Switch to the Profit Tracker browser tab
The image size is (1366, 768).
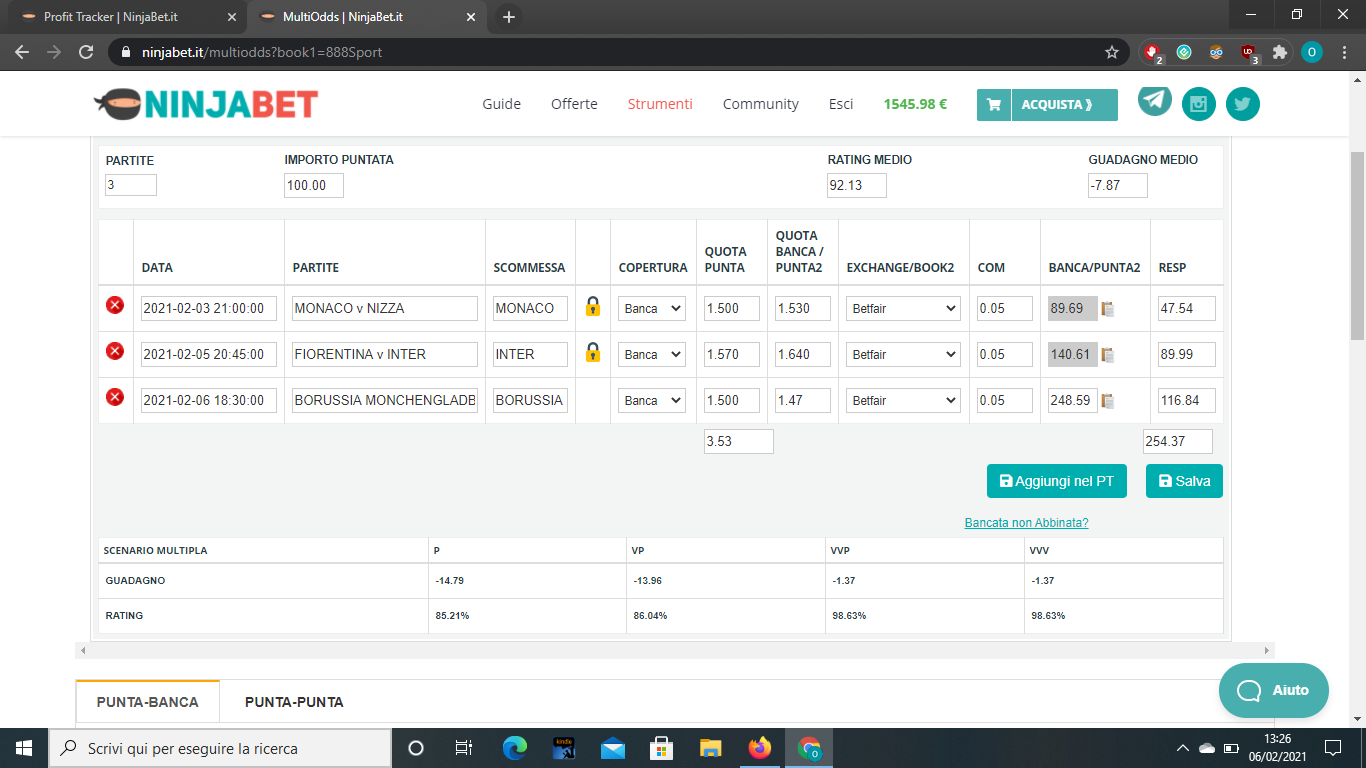click(x=125, y=17)
